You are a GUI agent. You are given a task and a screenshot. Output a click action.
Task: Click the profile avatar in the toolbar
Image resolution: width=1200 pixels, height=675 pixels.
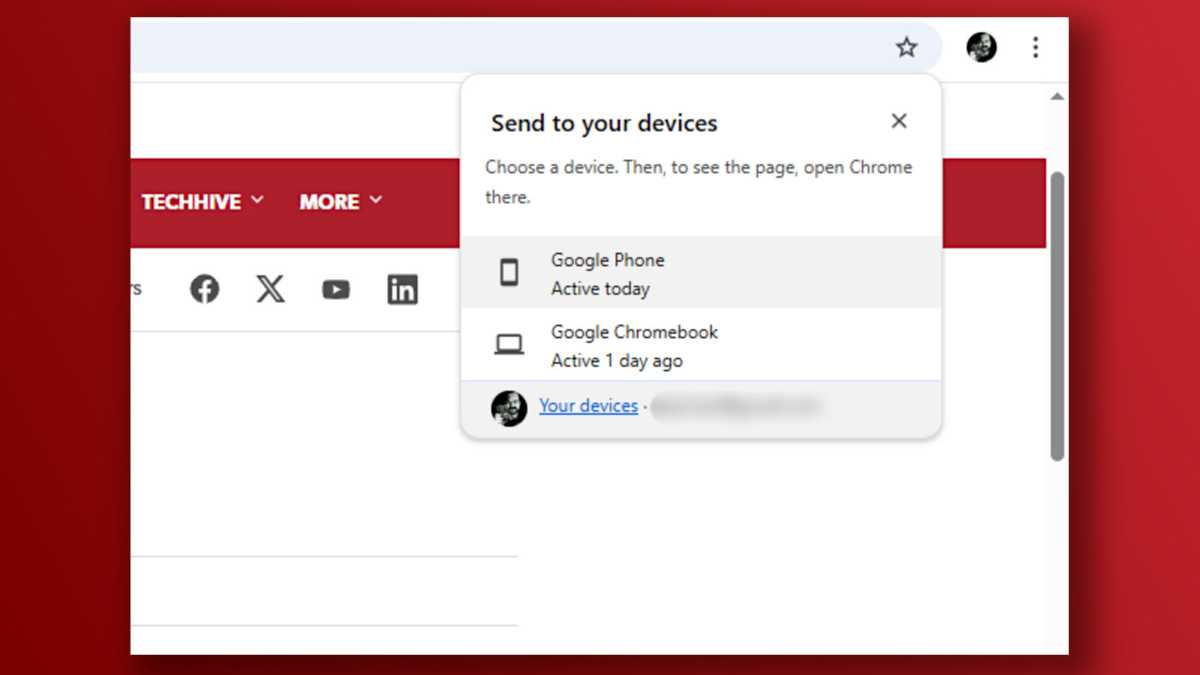(981, 47)
